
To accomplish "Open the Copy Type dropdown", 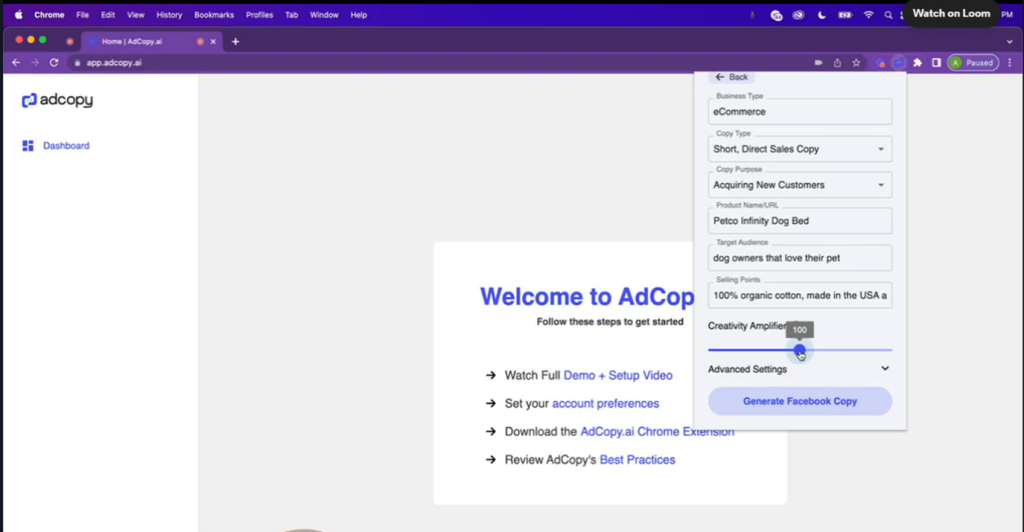I will click(799, 149).
